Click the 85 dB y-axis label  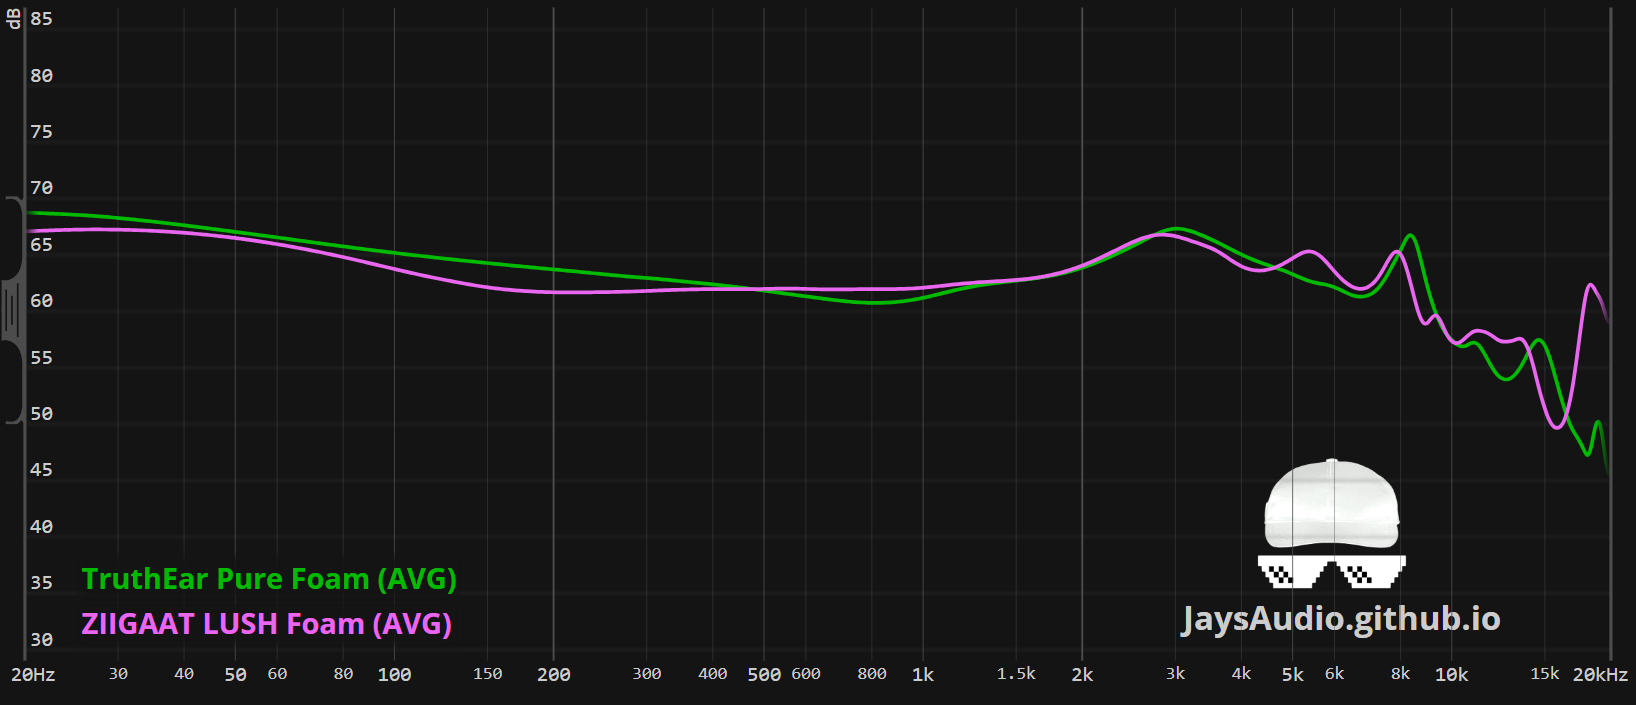[x=41, y=19]
